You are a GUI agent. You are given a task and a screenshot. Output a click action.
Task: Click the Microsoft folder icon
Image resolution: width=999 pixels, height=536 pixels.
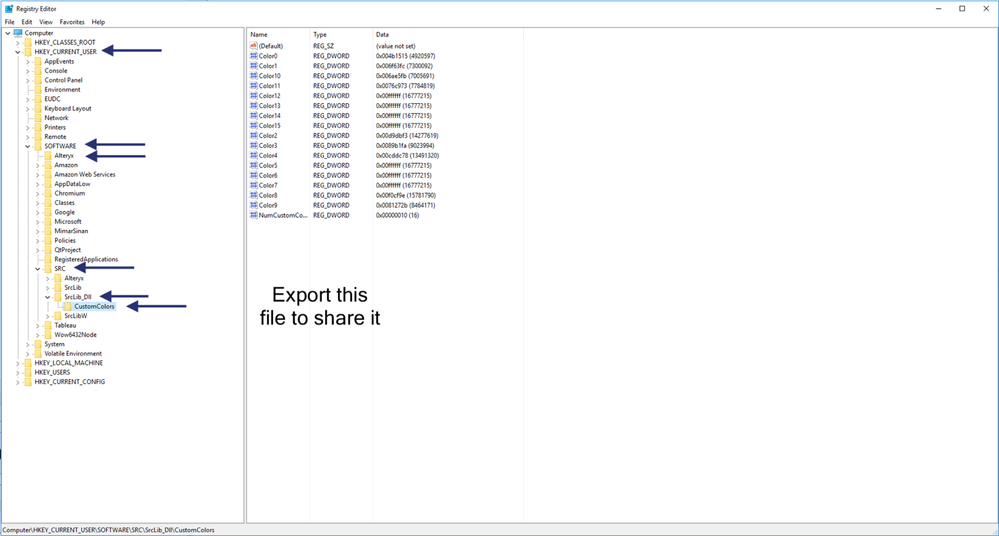48,222
